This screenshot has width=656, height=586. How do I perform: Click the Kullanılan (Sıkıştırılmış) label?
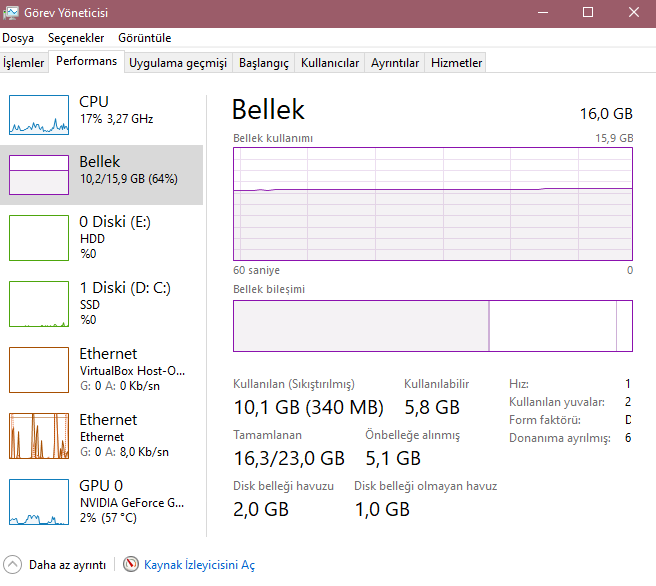point(294,384)
